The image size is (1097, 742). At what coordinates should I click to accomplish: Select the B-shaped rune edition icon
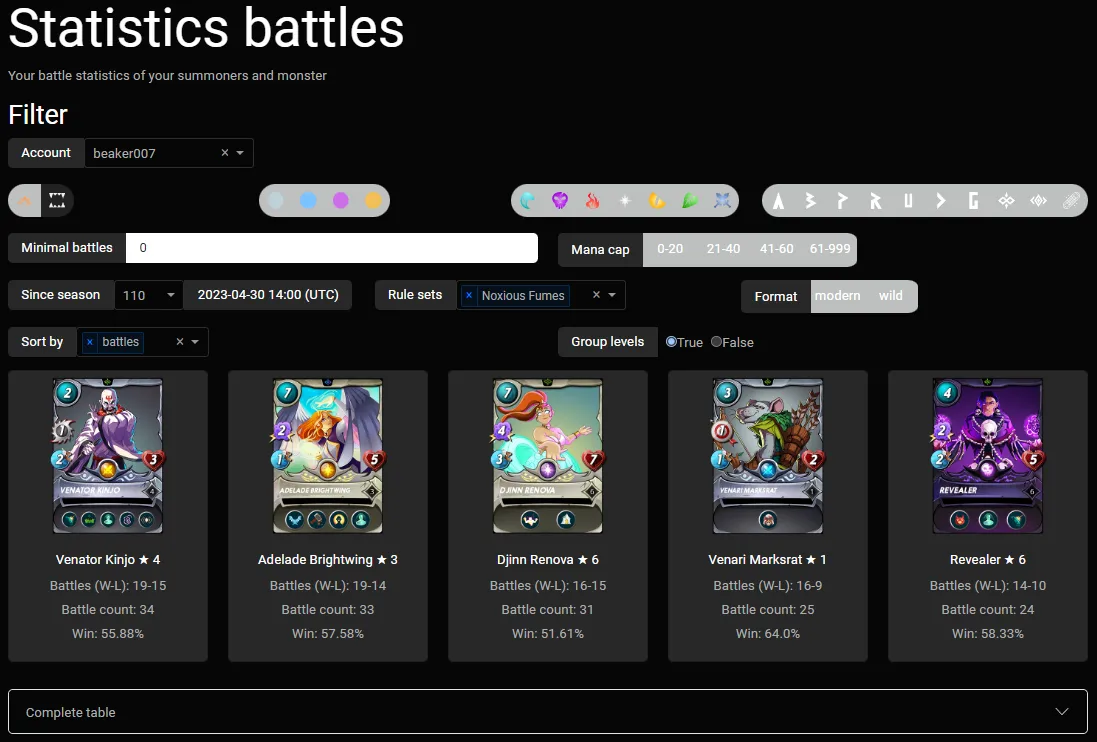tap(810, 201)
